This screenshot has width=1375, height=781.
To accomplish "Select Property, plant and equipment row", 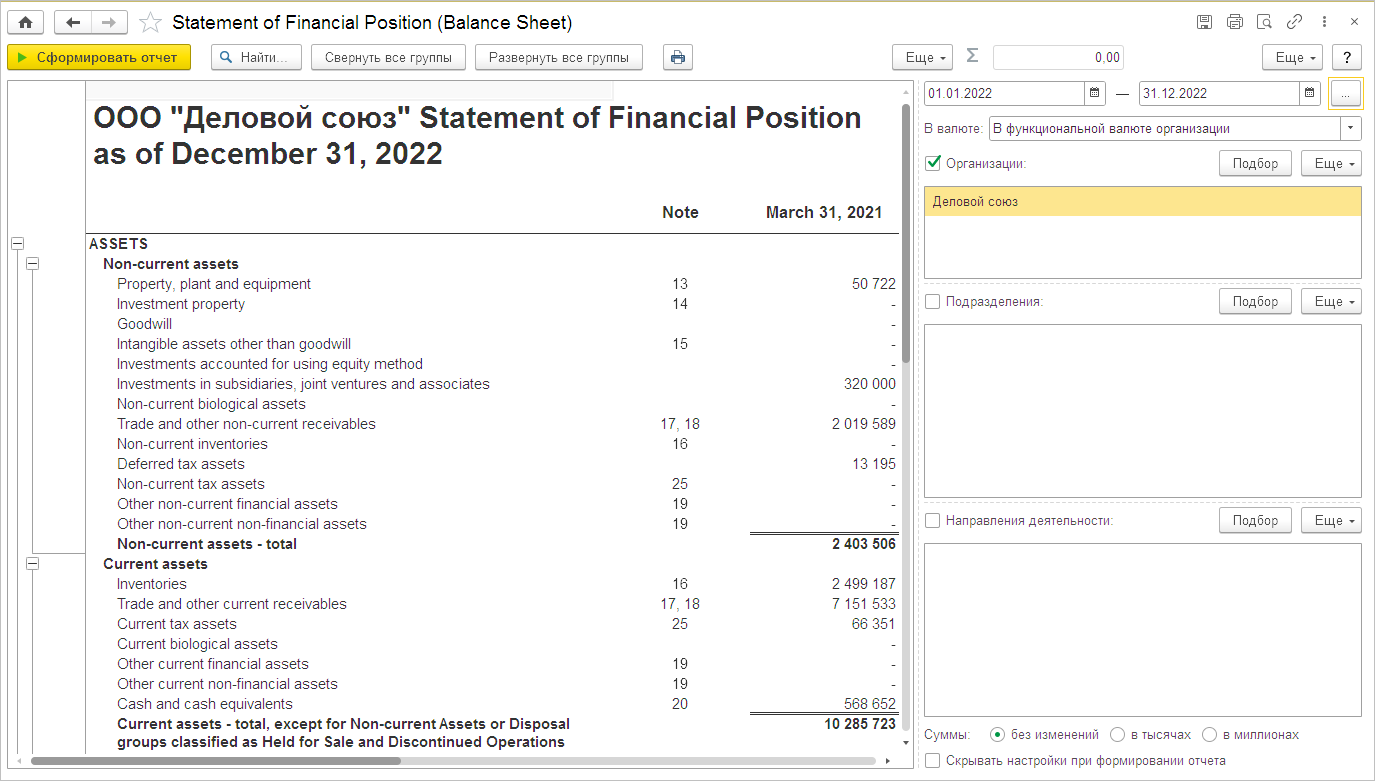I will (x=491, y=284).
